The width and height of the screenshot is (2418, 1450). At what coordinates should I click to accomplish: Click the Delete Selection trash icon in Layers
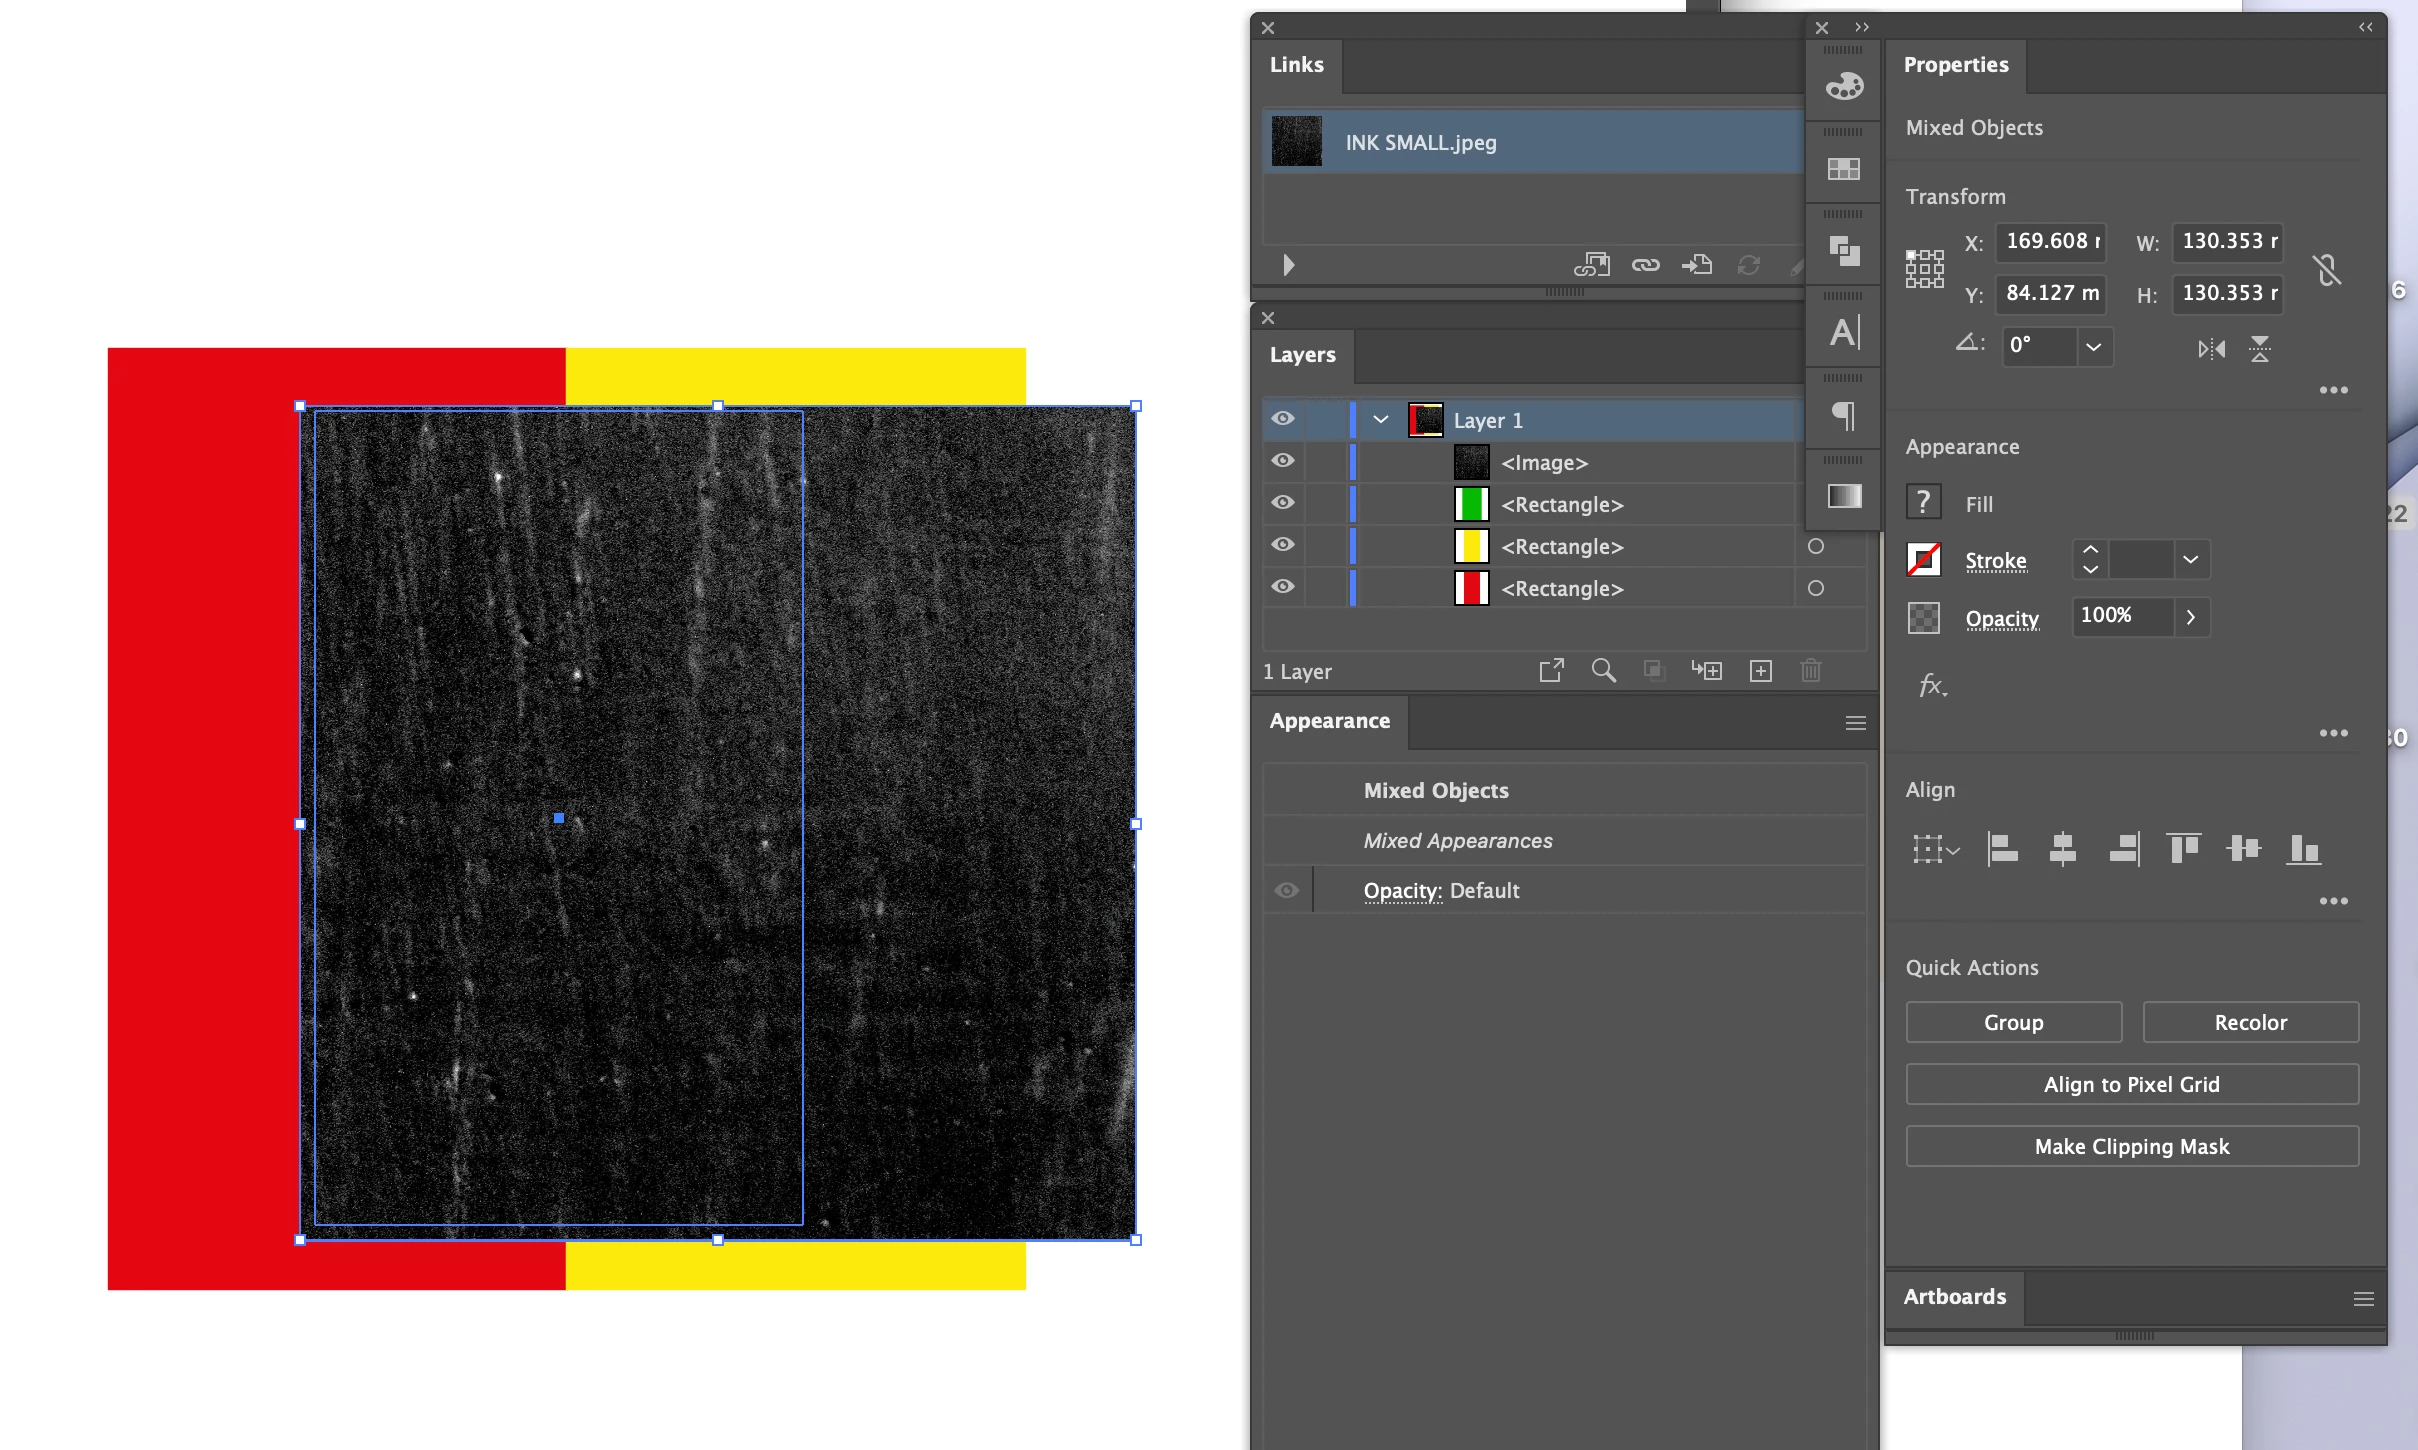[1811, 671]
